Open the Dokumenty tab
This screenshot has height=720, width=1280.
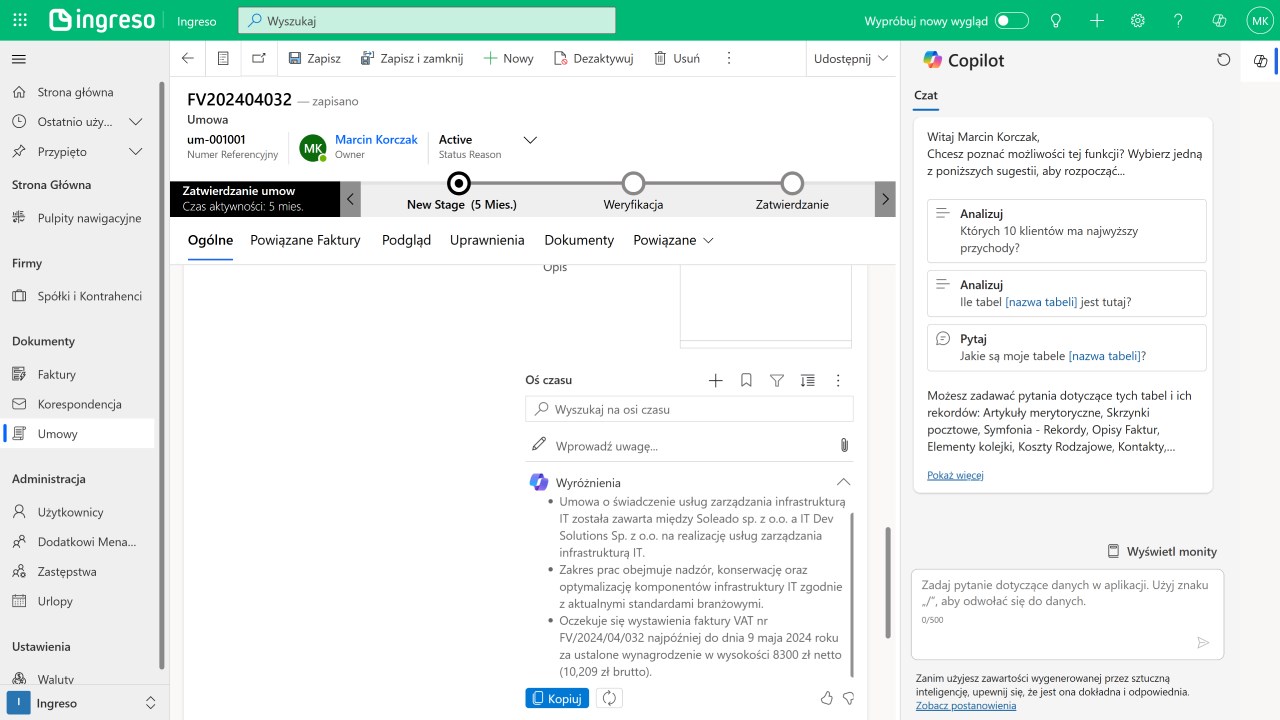579,240
